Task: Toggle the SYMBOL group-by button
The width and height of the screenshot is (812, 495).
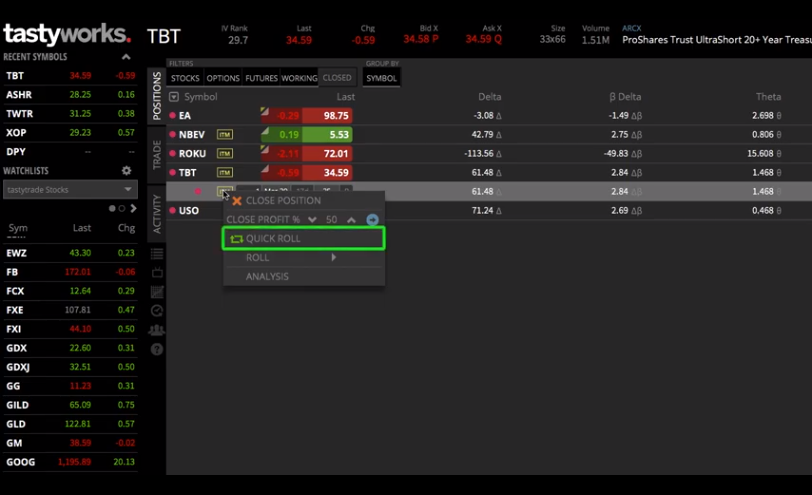Action: (x=382, y=78)
